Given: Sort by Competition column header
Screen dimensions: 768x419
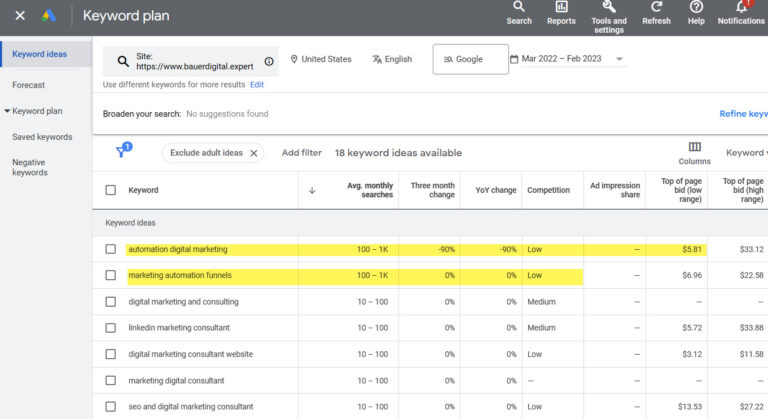Looking at the screenshot, I should click(x=548, y=190).
